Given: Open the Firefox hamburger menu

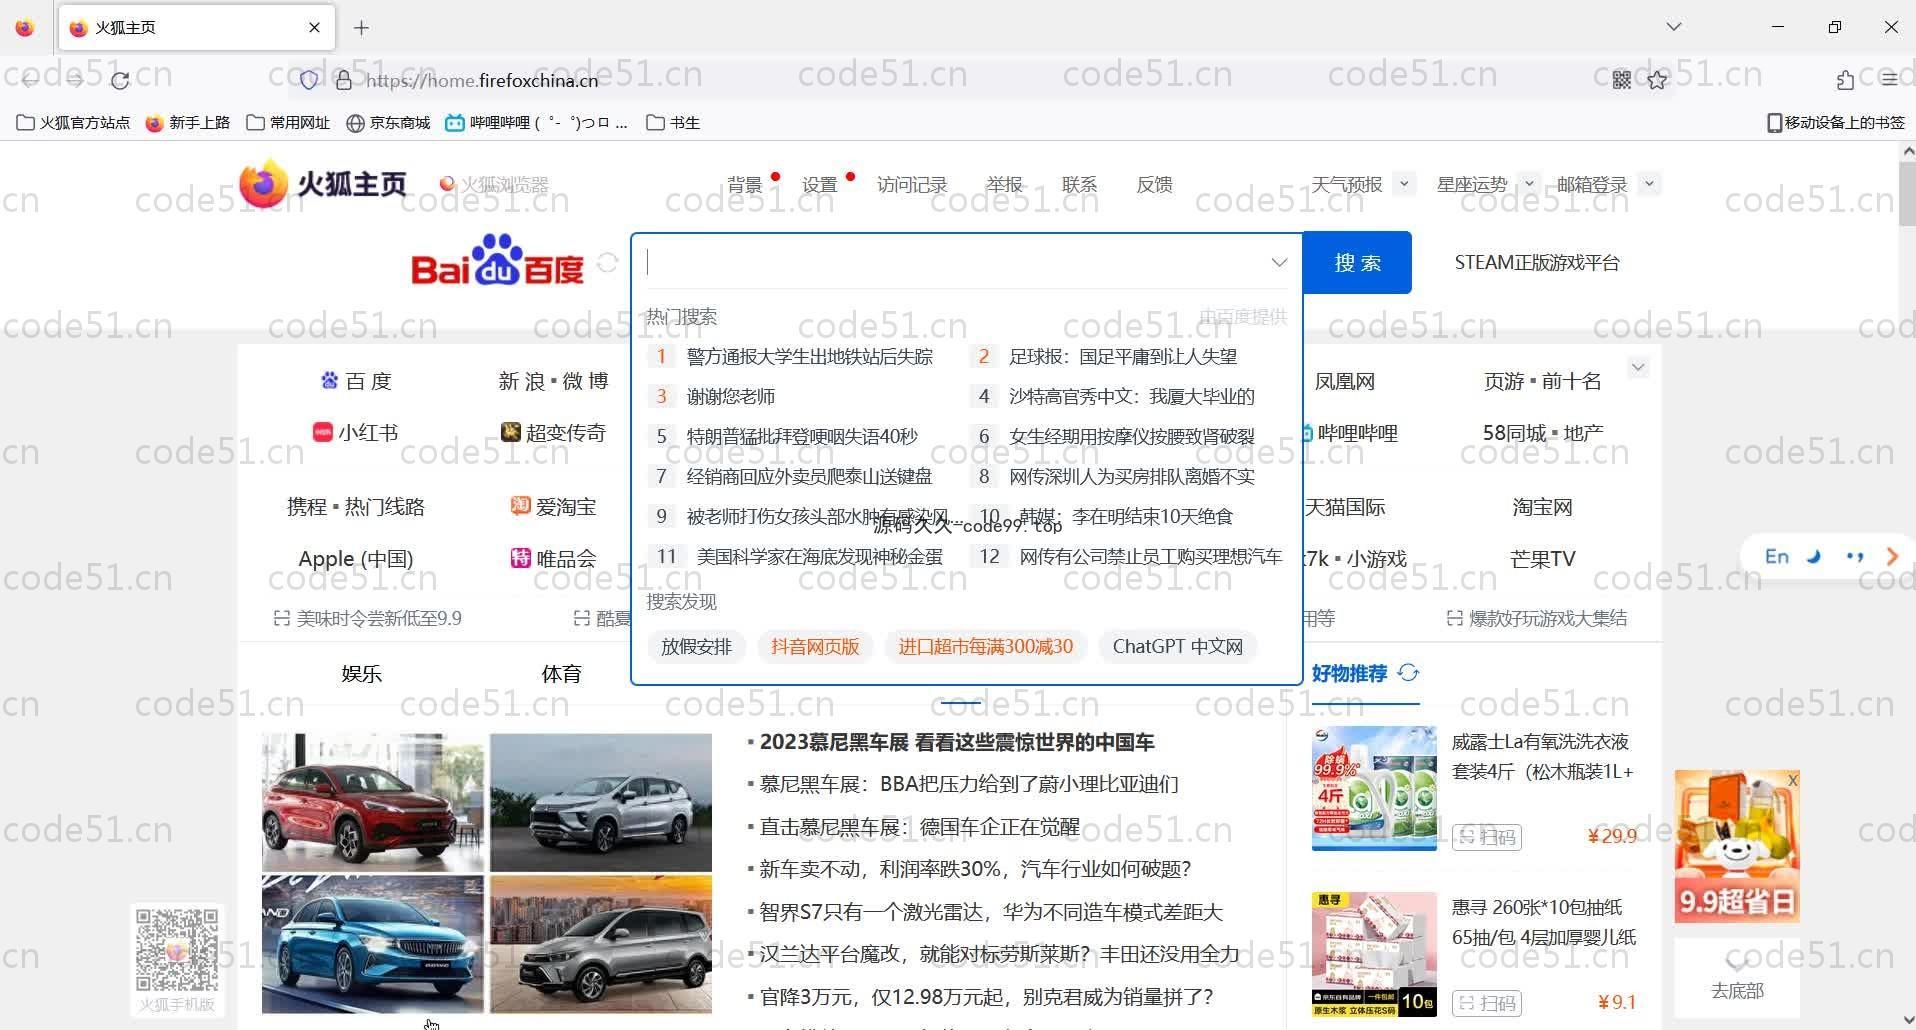Looking at the screenshot, I should (1889, 80).
